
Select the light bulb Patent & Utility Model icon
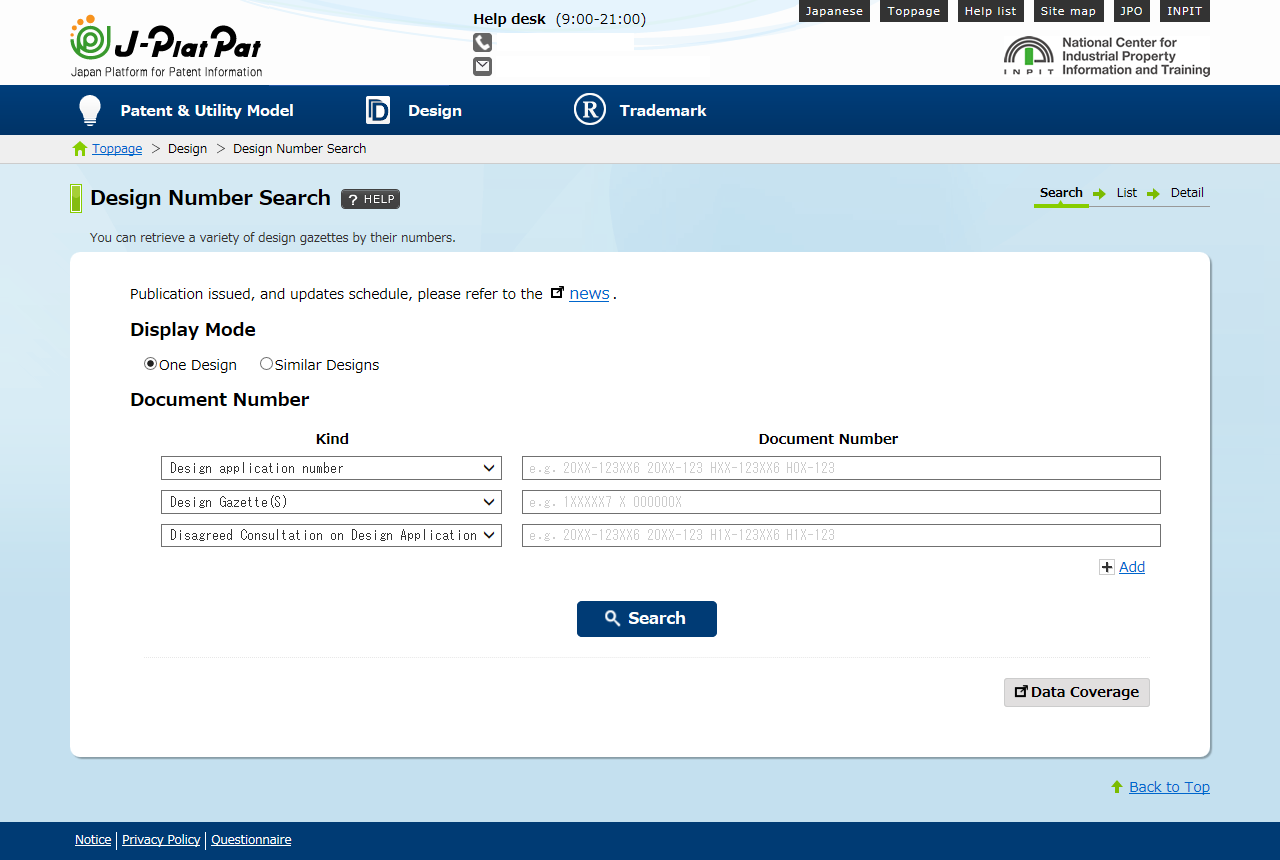pos(89,110)
